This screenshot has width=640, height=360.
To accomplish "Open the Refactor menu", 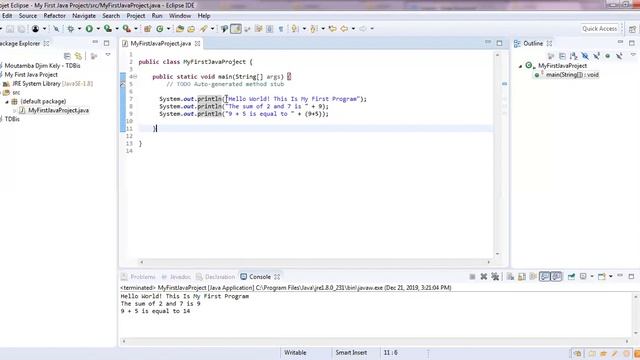I will pos(55,16).
